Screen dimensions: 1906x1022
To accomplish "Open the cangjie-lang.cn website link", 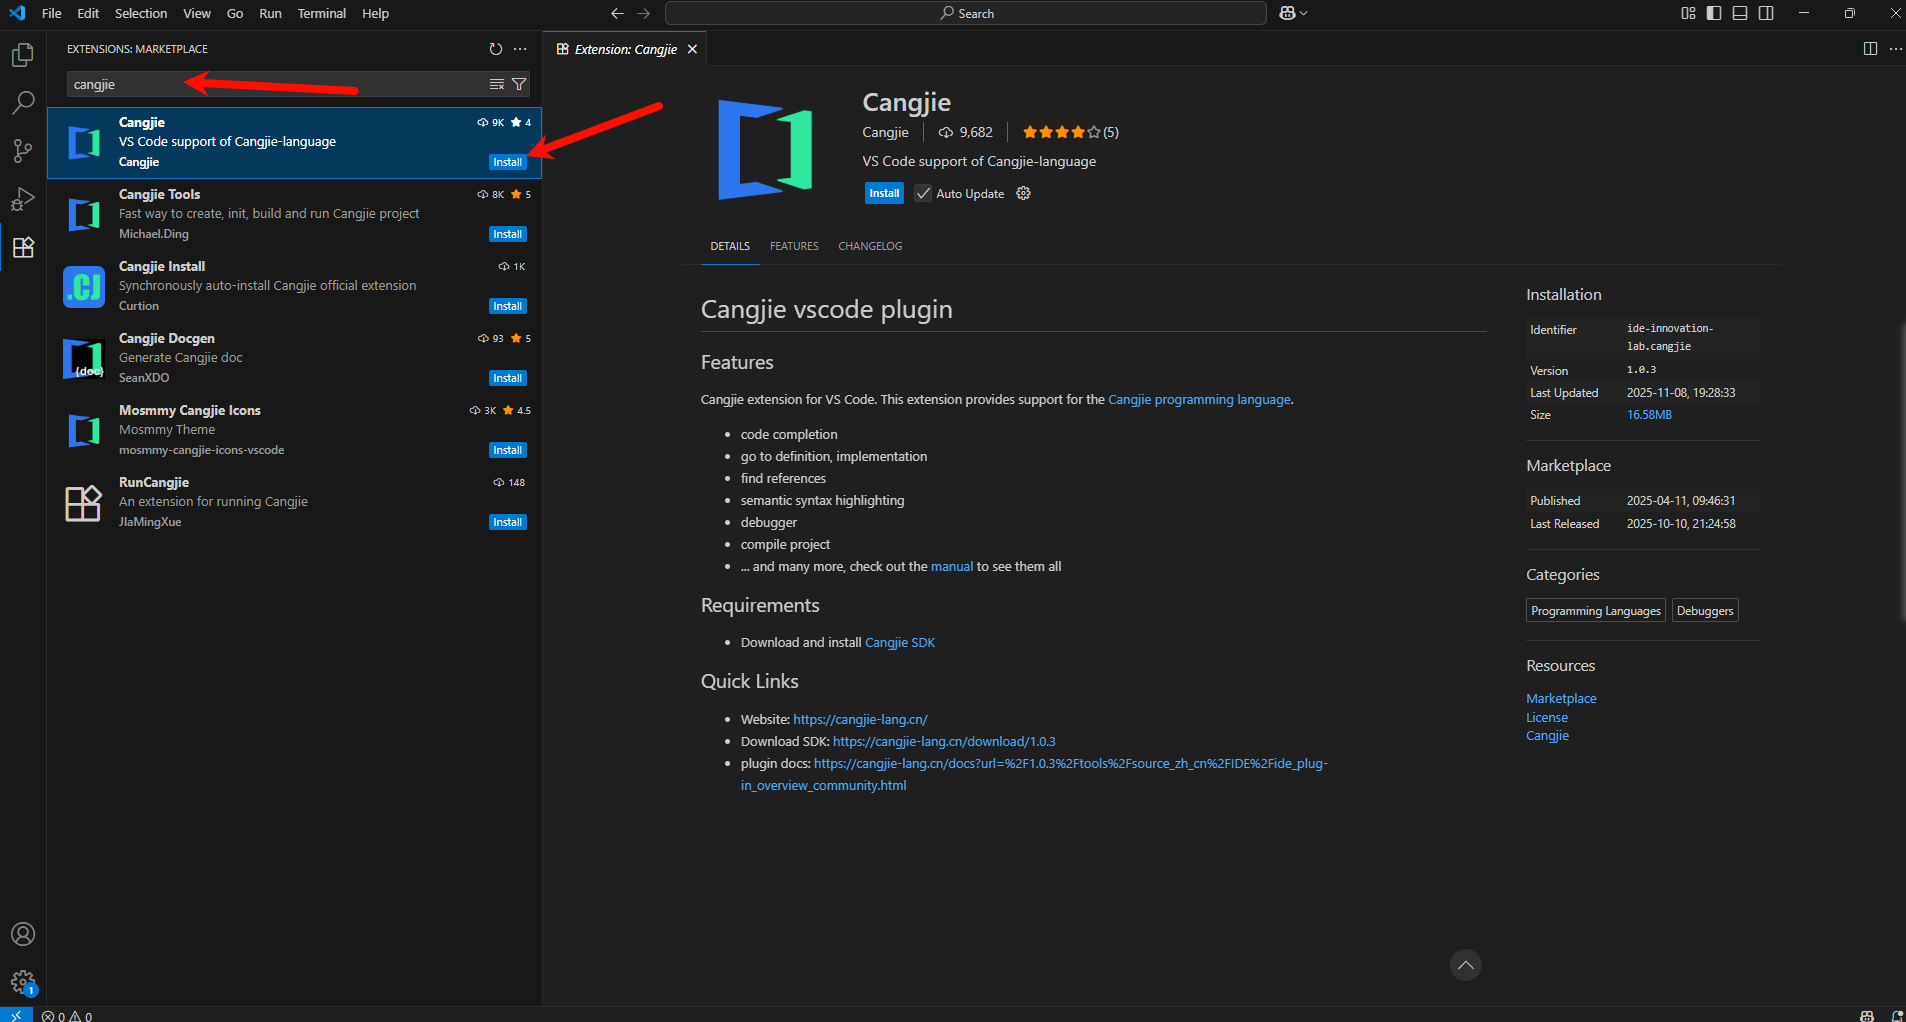I will (x=860, y=719).
